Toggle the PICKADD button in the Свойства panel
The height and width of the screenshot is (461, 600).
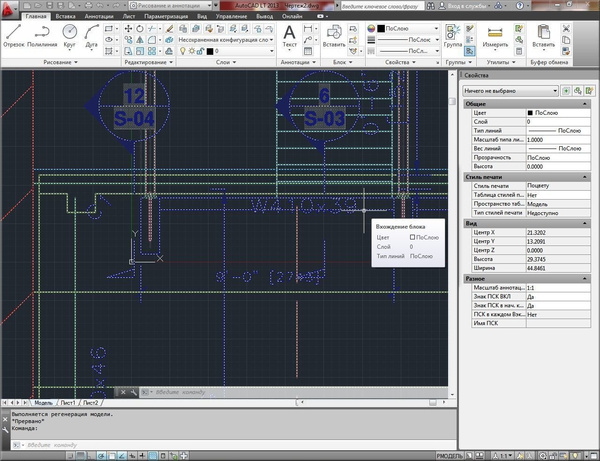(x=566, y=91)
